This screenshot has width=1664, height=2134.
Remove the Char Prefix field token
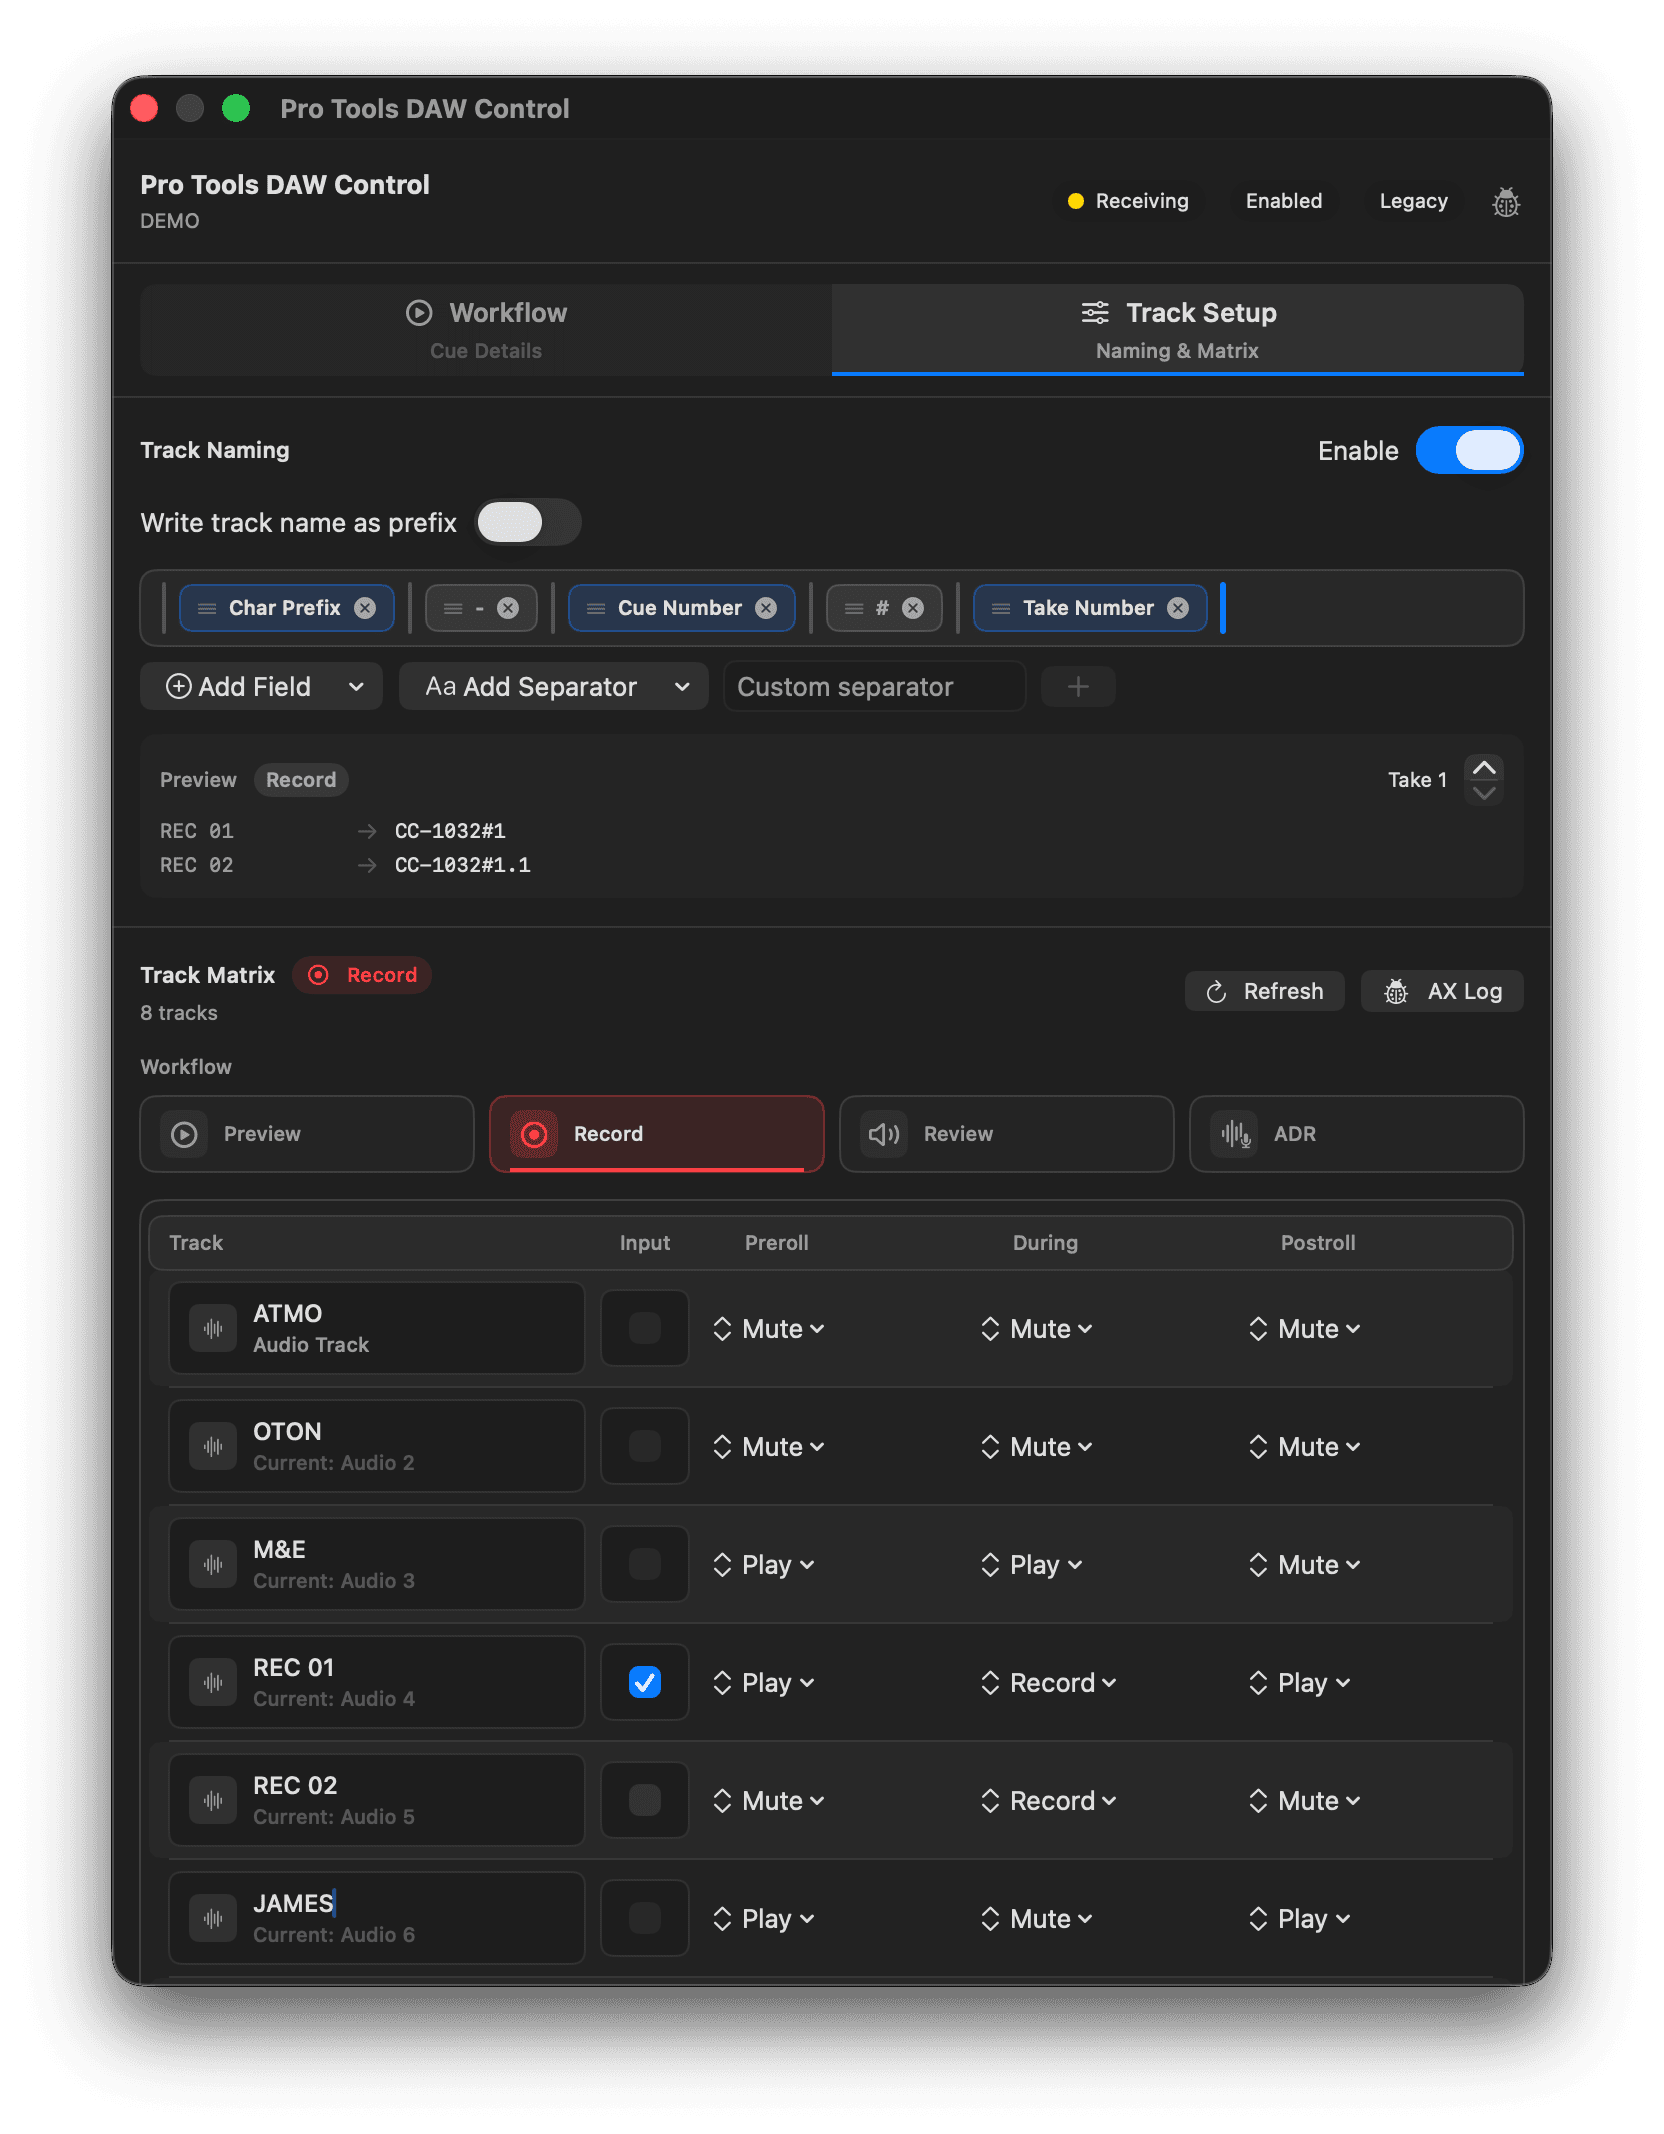pyautogui.click(x=366, y=608)
